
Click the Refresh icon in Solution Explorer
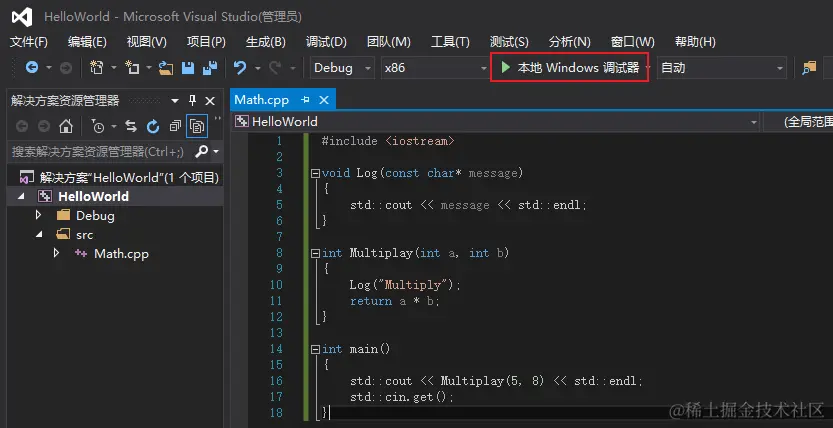click(x=153, y=126)
